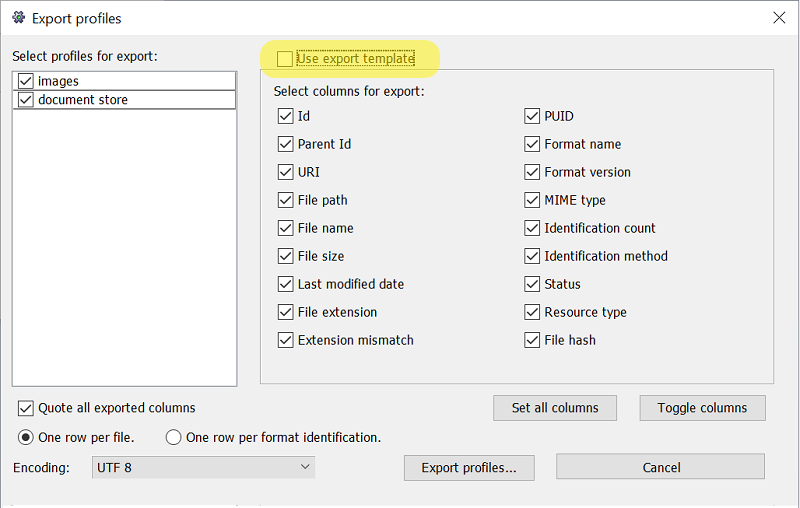Viewport: 800px width, 508px height.
Task: Toggle the File path column checkbox
Action: 286,200
